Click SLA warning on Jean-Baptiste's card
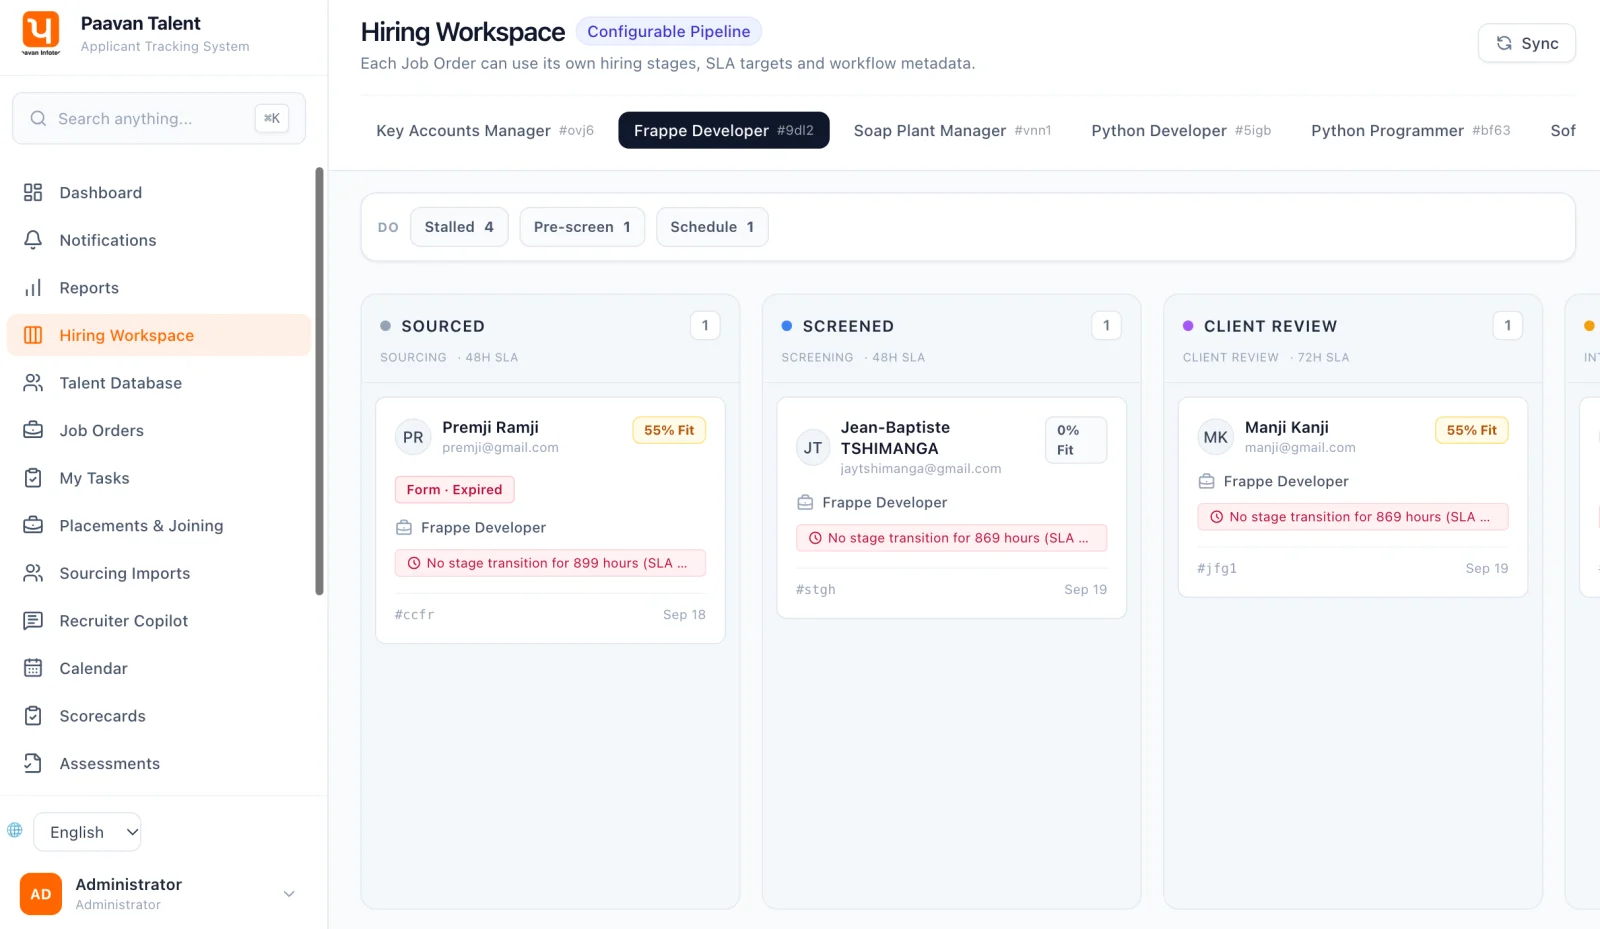1600x929 pixels. (x=952, y=538)
